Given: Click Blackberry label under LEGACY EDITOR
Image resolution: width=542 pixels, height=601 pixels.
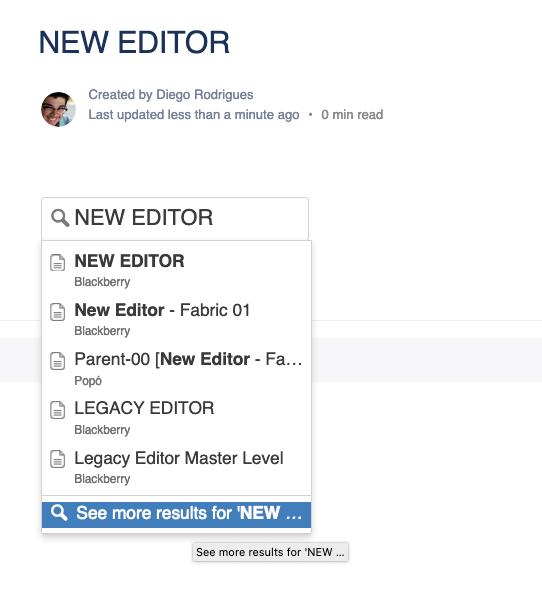Looking at the screenshot, I should point(102,430).
